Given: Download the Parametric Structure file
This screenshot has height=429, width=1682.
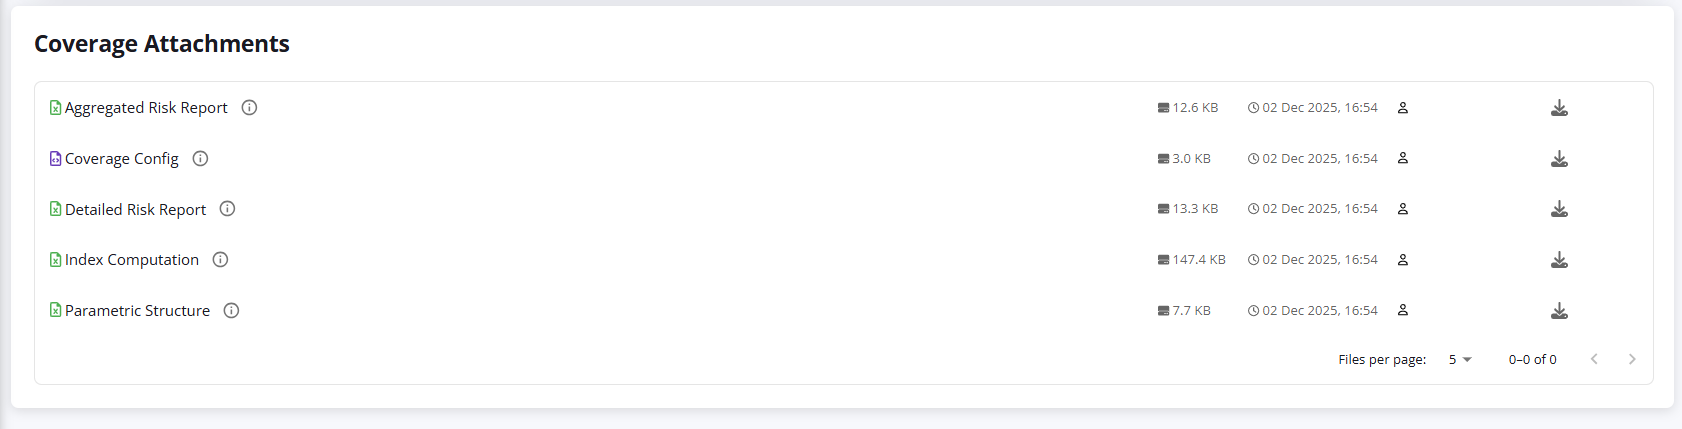Looking at the screenshot, I should point(1559,311).
